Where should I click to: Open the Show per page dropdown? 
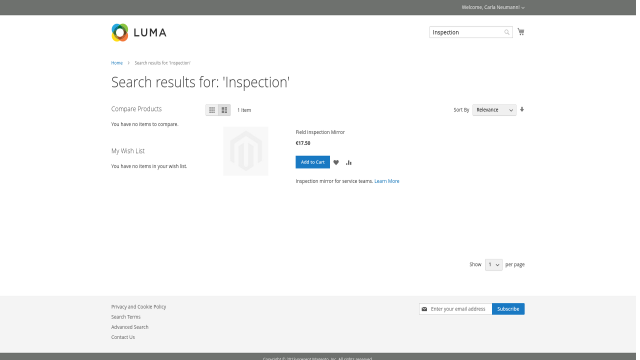pyautogui.click(x=493, y=264)
